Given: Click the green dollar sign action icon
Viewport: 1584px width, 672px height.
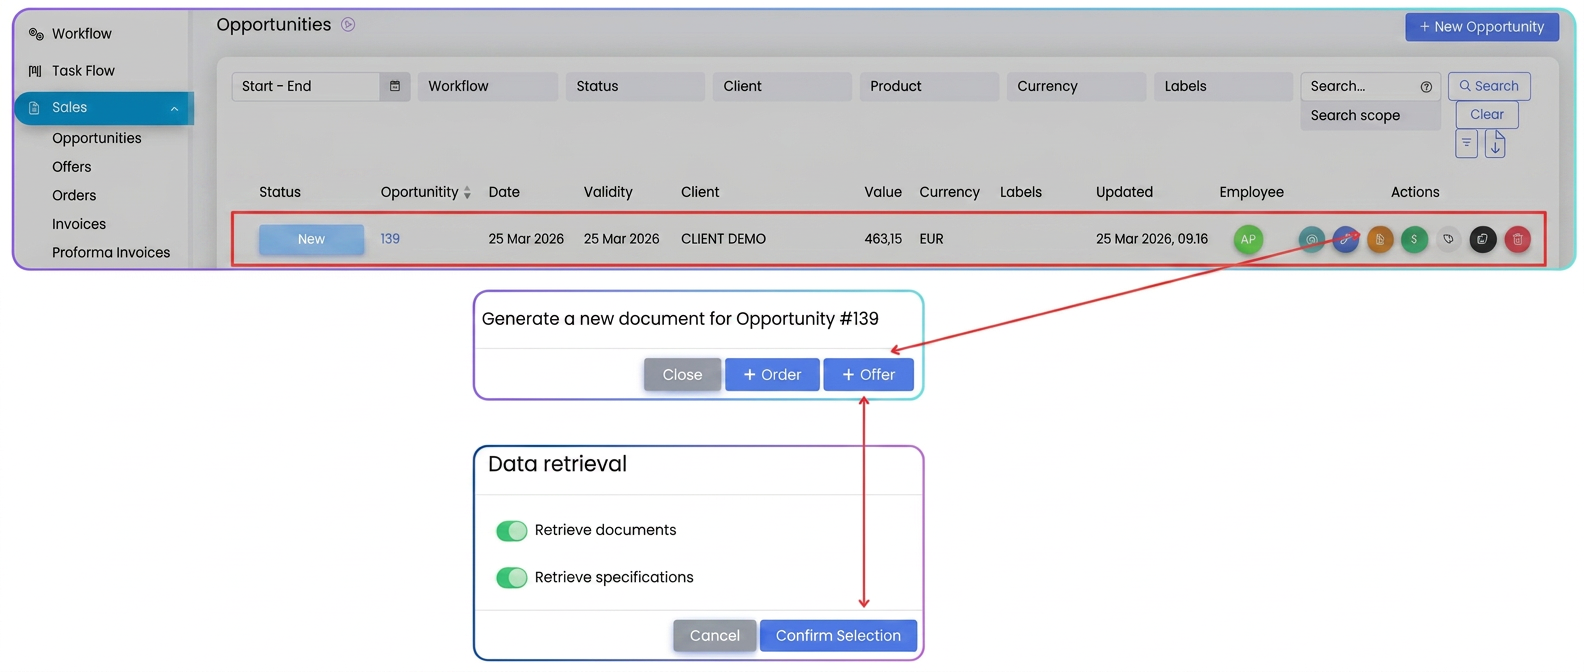Looking at the screenshot, I should point(1414,239).
